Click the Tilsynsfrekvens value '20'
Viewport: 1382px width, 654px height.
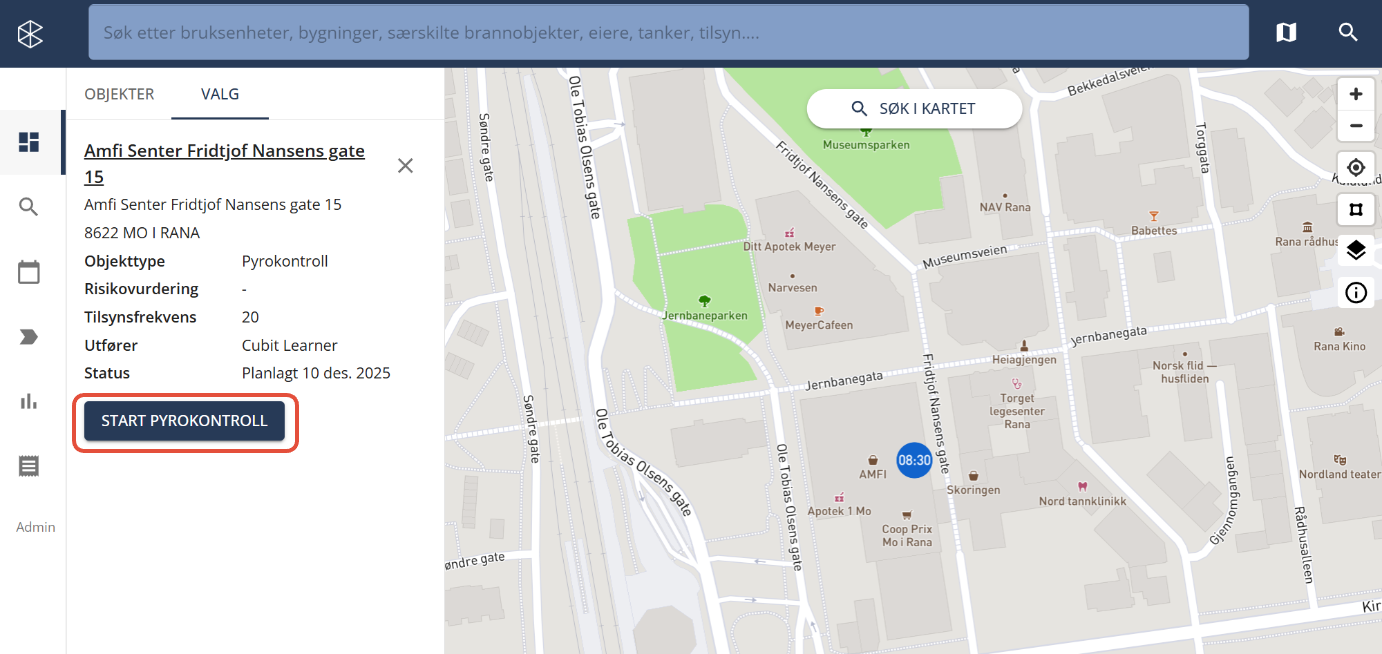(x=250, y=317)
